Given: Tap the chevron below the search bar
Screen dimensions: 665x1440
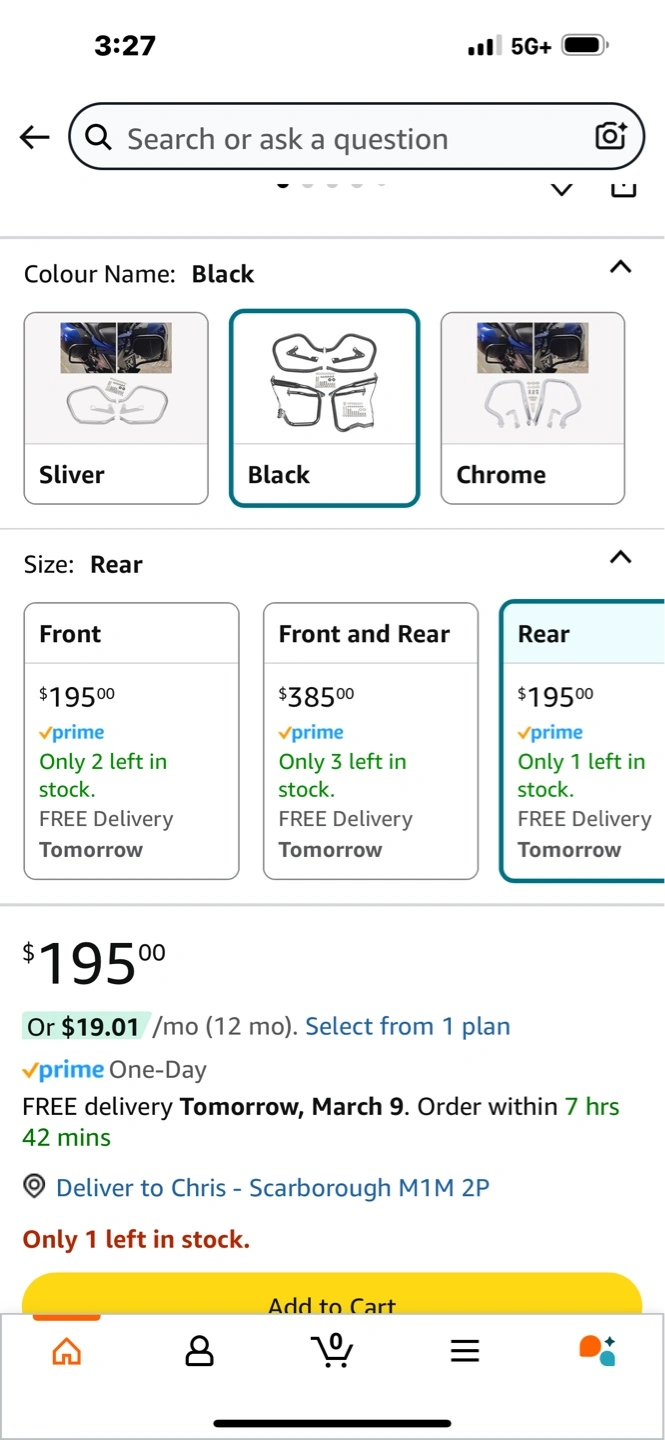Looking at the screenshot, I should (562, 189).
